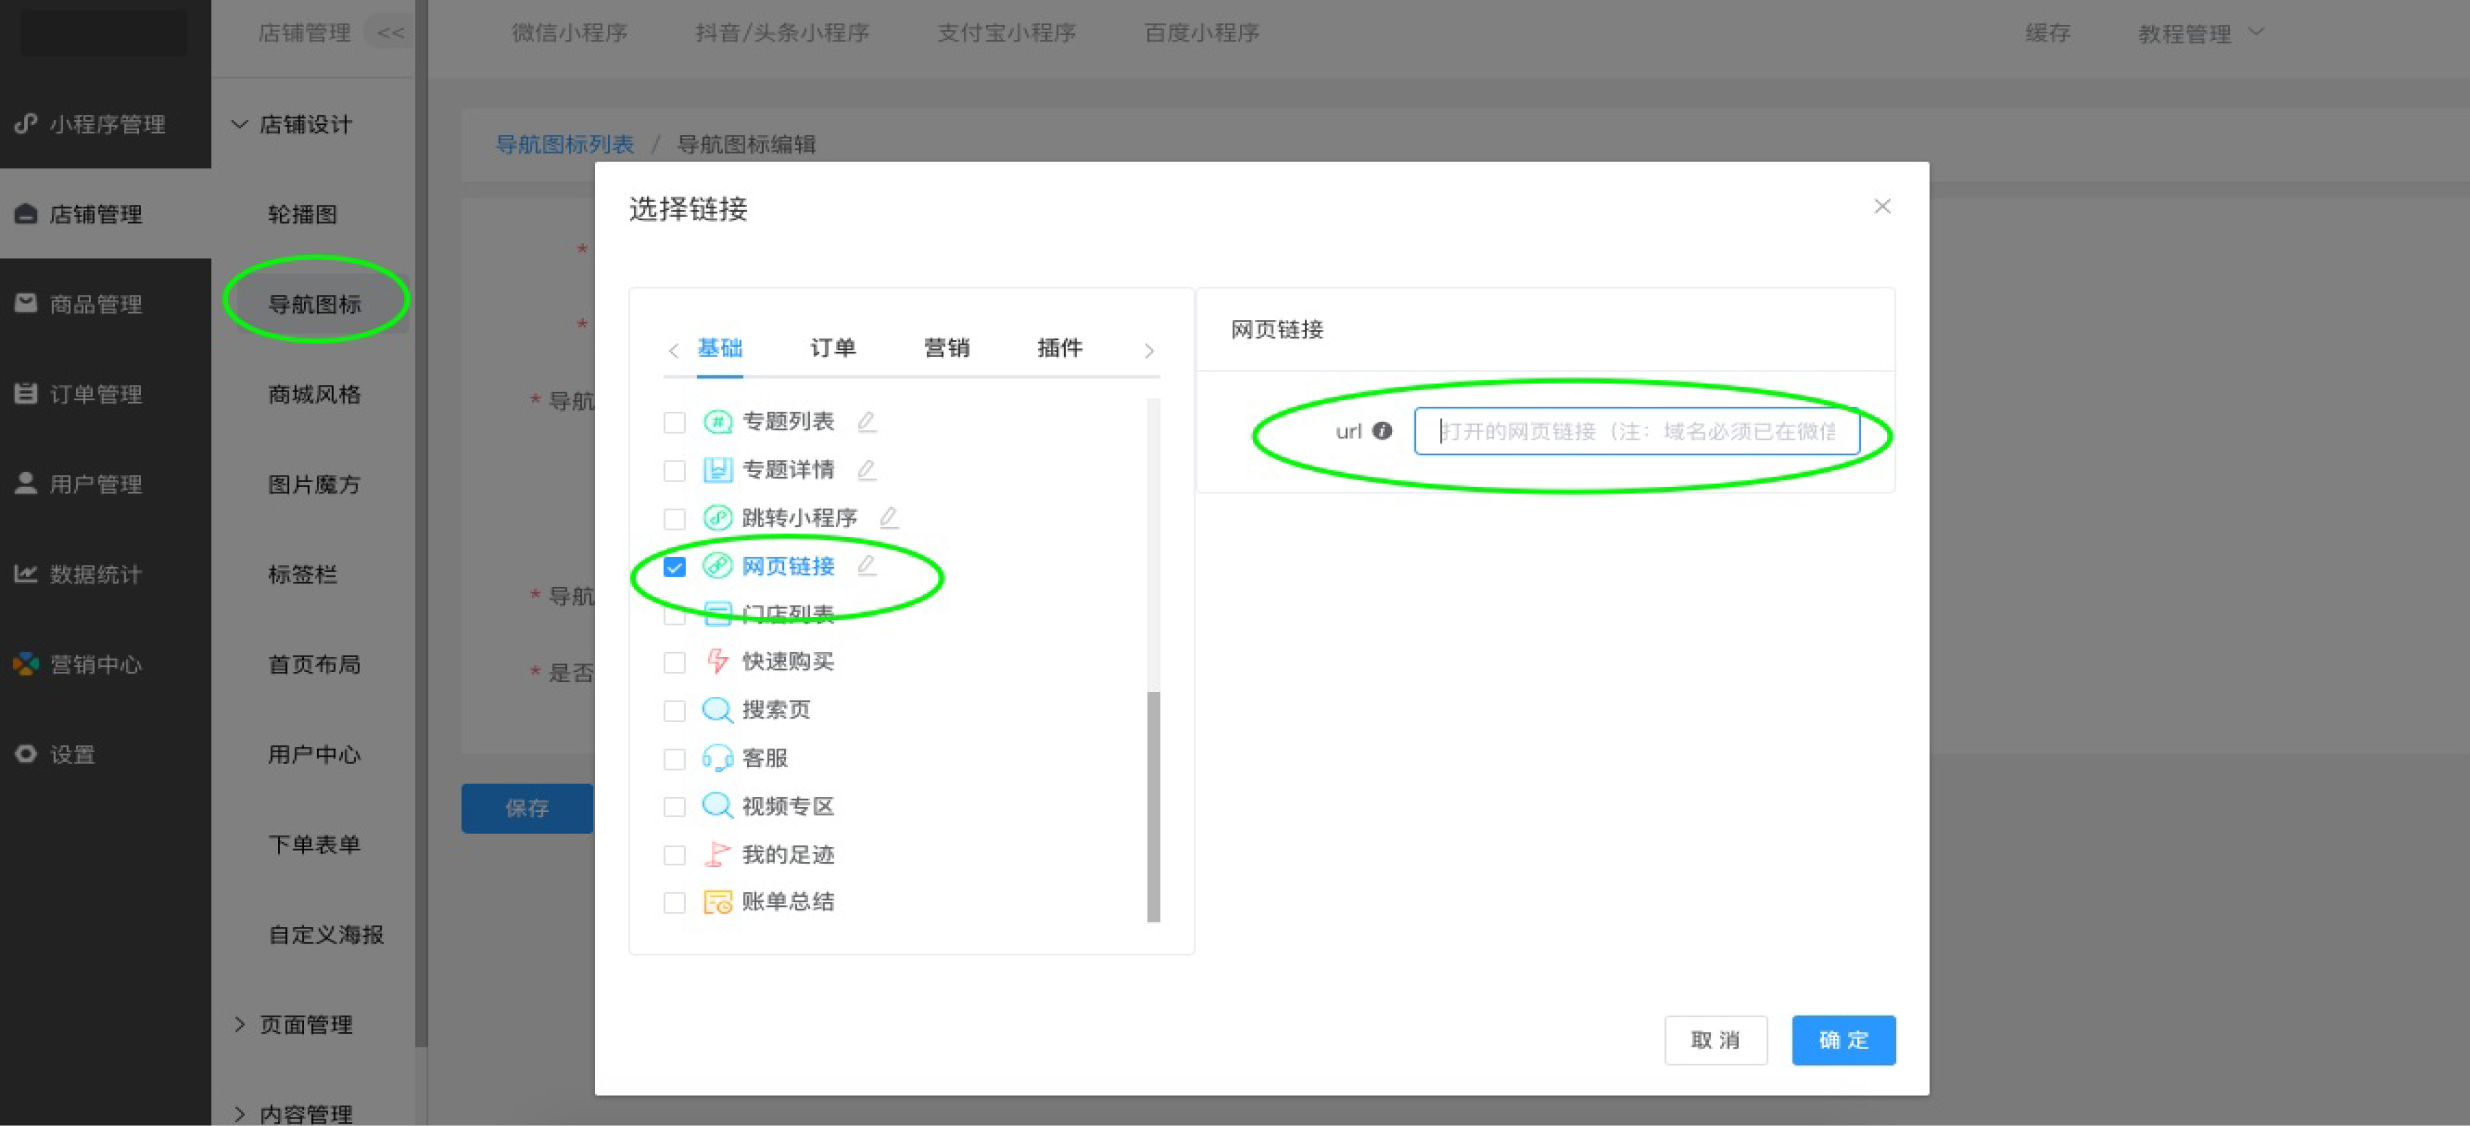
Task: Click the 快速购买 lightning icon
Action: click(717, 661)
